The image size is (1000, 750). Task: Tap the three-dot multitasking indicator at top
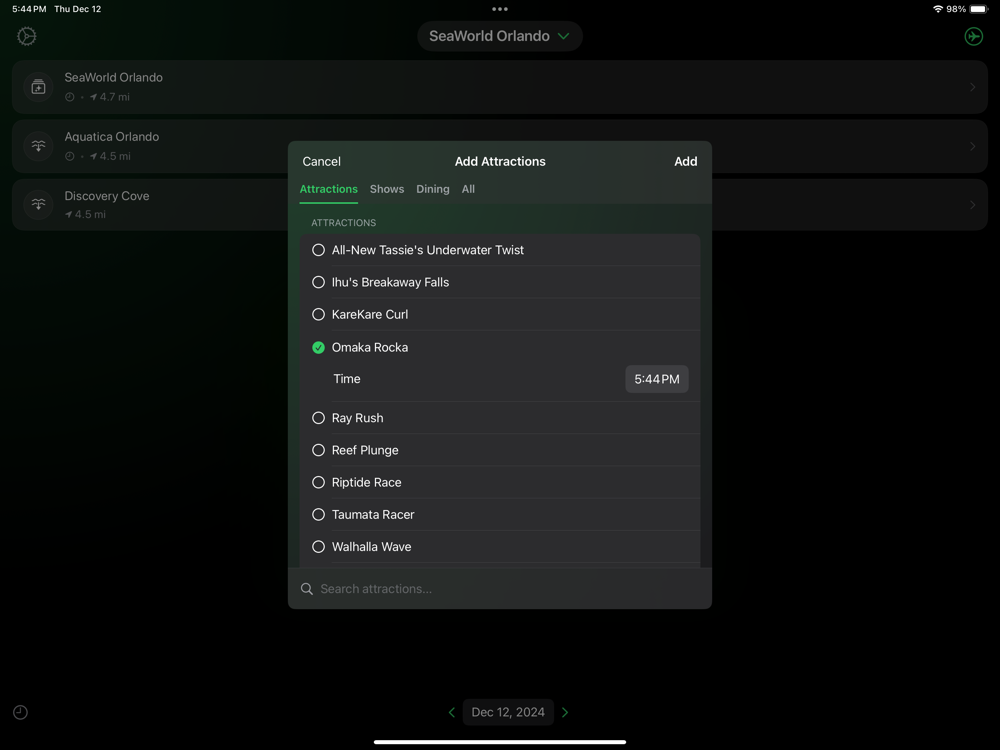point(500,9)
